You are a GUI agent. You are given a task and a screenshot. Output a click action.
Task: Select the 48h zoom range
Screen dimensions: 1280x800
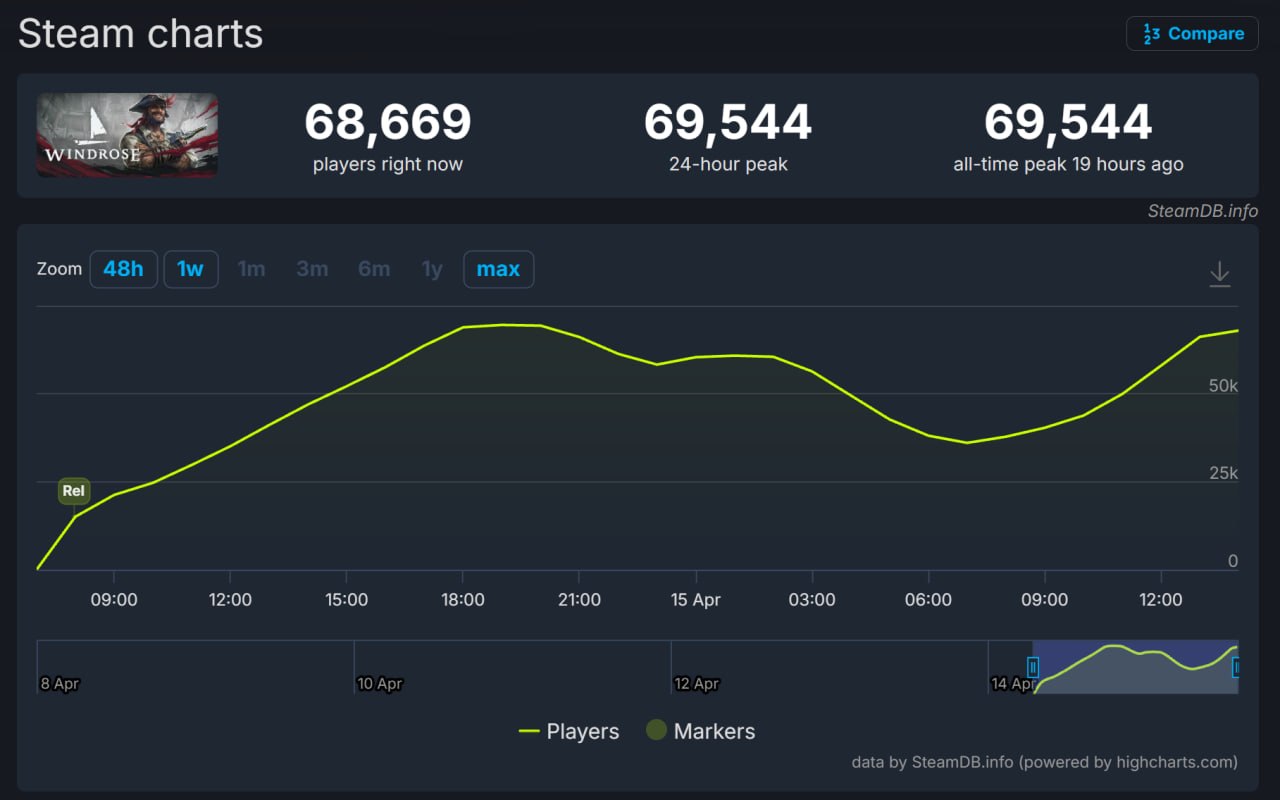(x=123, y=270)
